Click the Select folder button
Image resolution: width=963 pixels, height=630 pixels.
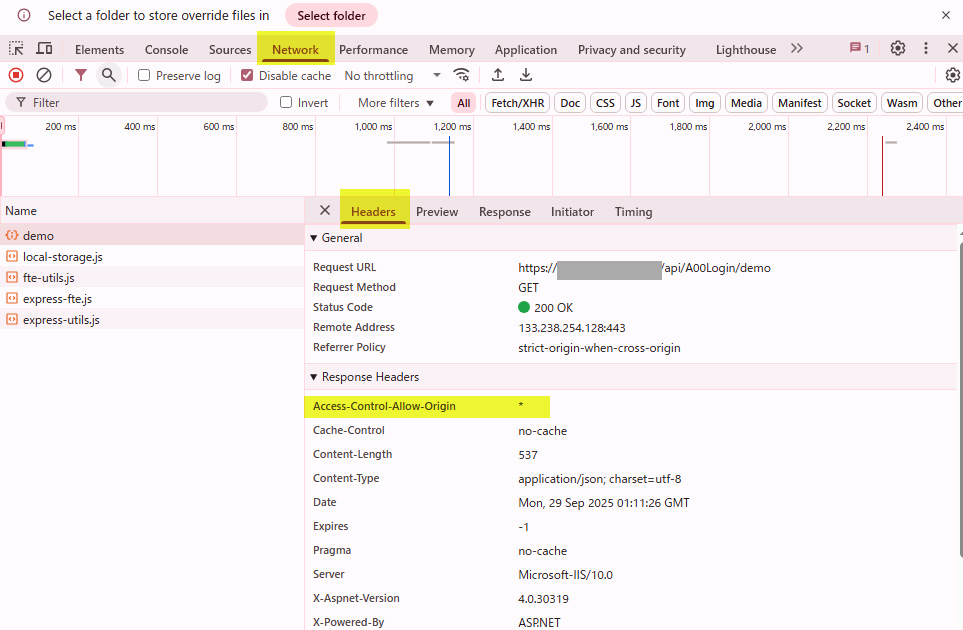point(331,15)
